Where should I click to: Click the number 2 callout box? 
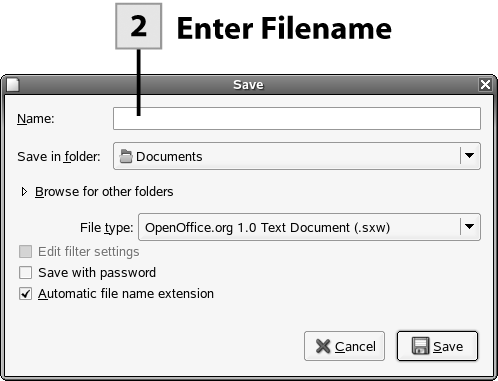coord(139,26)
